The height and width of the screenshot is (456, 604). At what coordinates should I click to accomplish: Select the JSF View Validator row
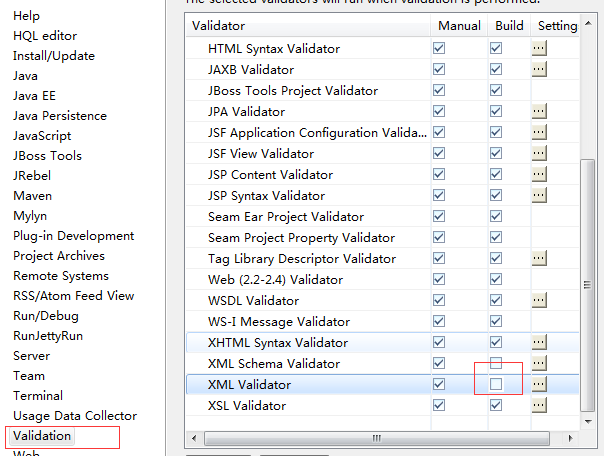click(x=261, y=154)
